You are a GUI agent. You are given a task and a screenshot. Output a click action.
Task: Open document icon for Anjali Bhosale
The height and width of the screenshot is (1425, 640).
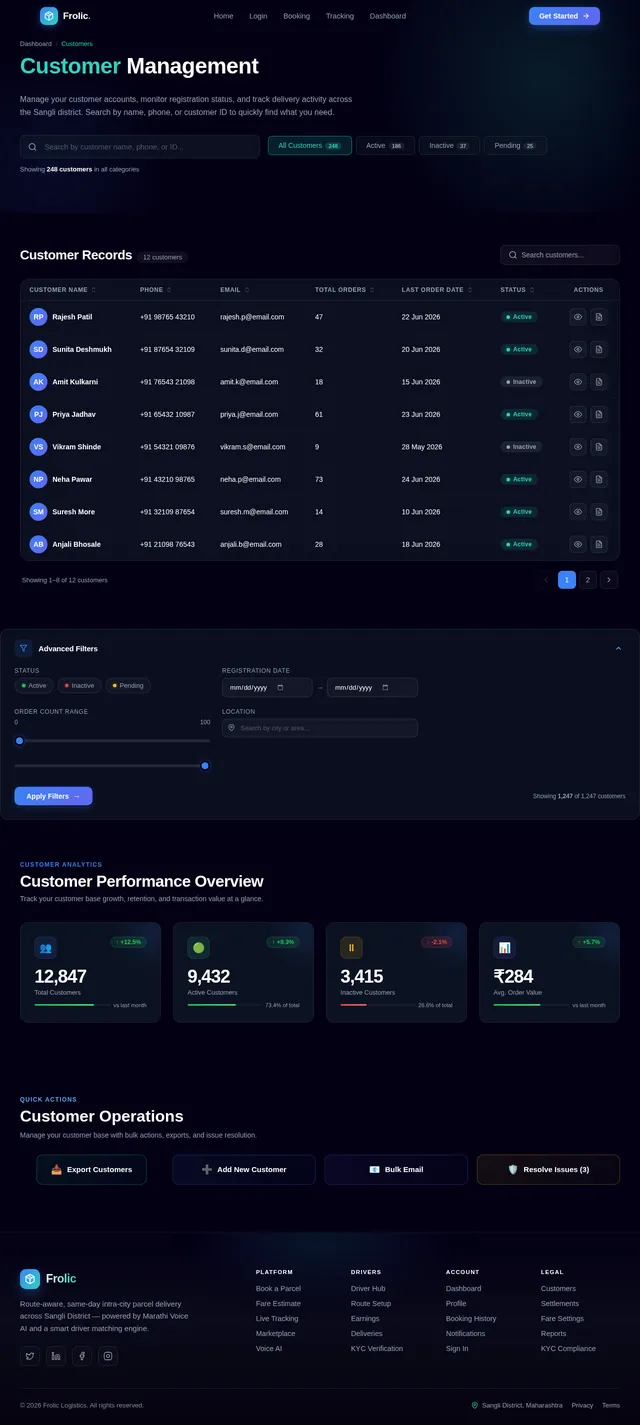click(598, 544)
